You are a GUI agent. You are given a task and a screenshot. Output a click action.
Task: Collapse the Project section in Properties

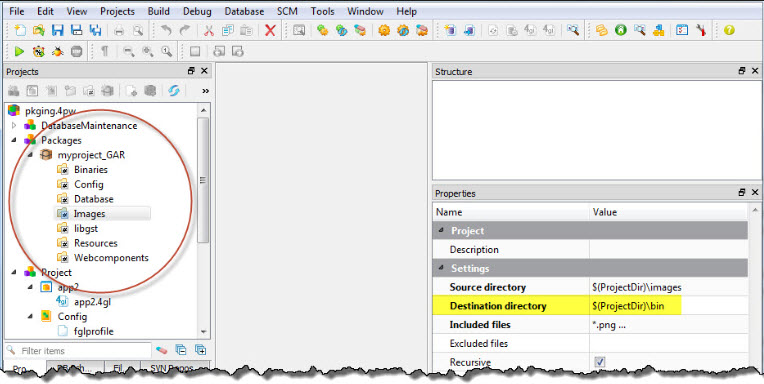point(441,230)
